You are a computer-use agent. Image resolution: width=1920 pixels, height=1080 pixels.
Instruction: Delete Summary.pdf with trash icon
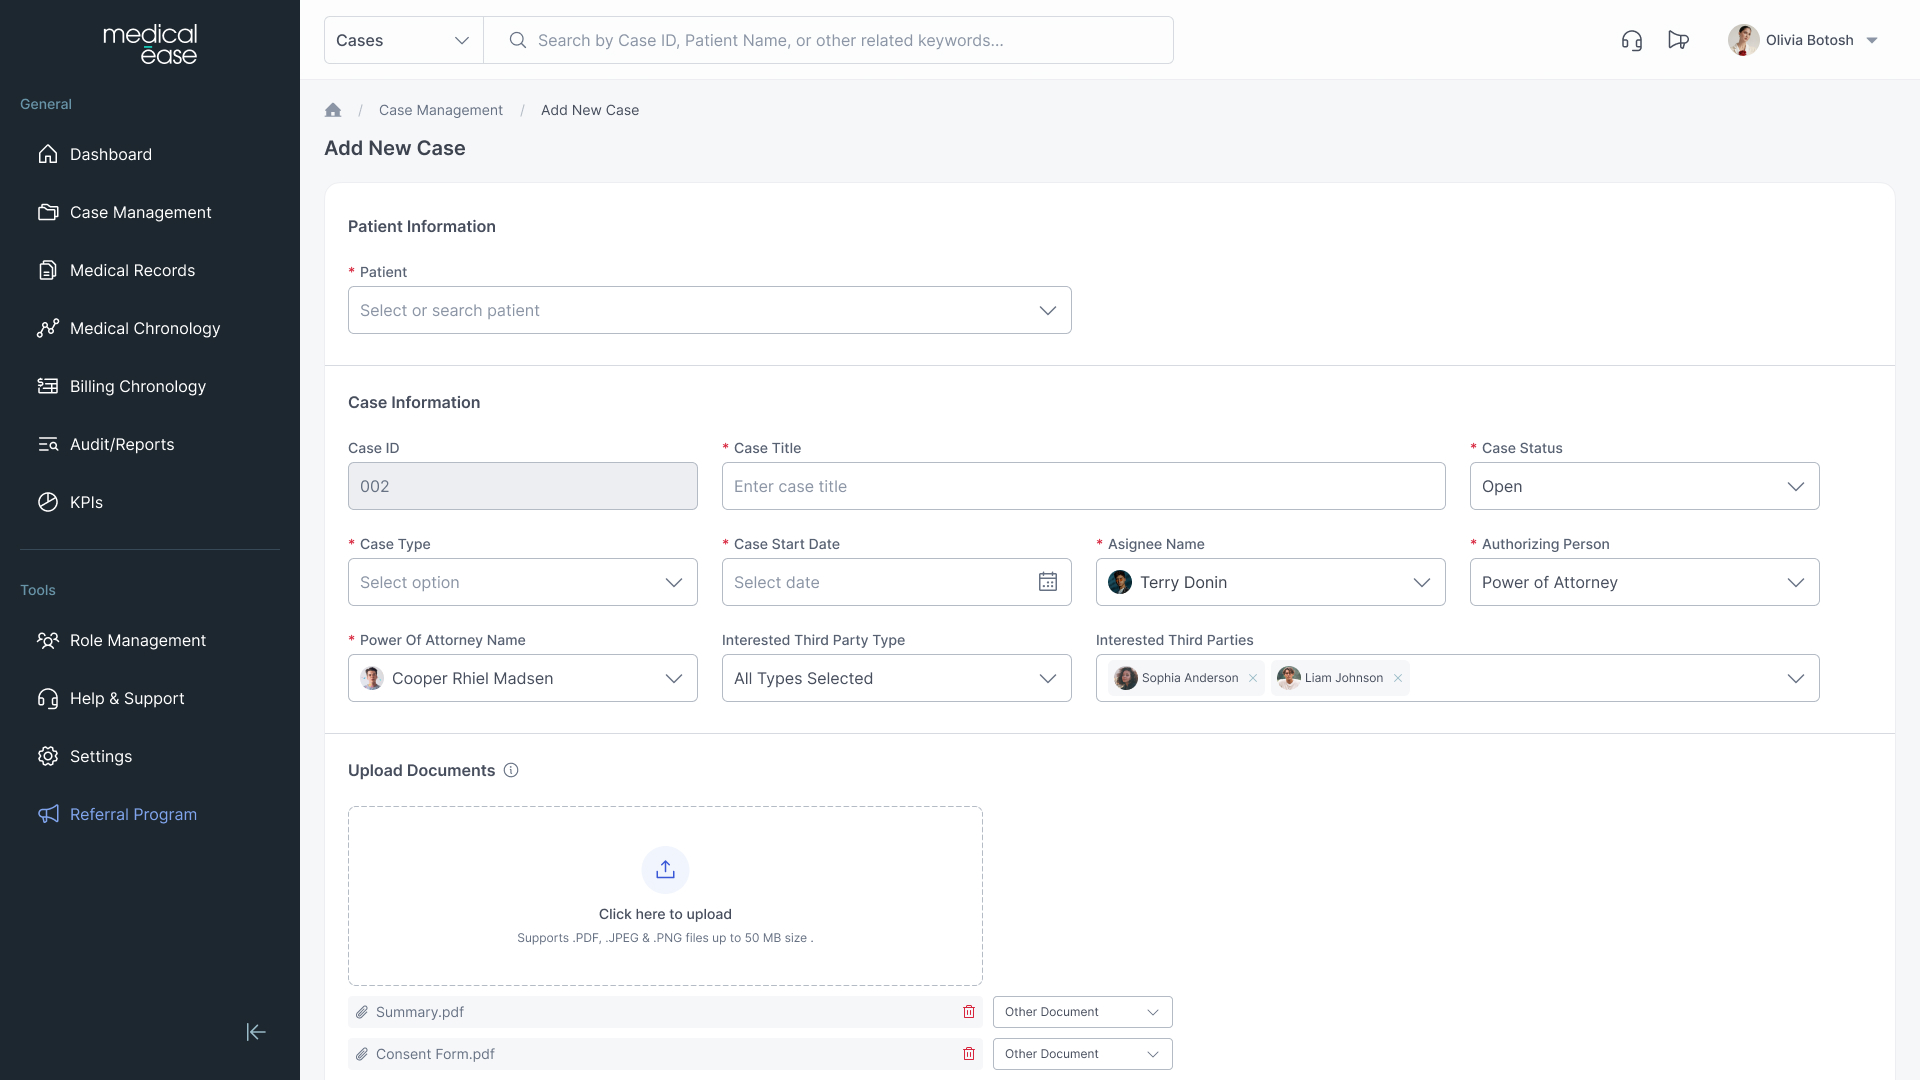(x=968, y=1012)
